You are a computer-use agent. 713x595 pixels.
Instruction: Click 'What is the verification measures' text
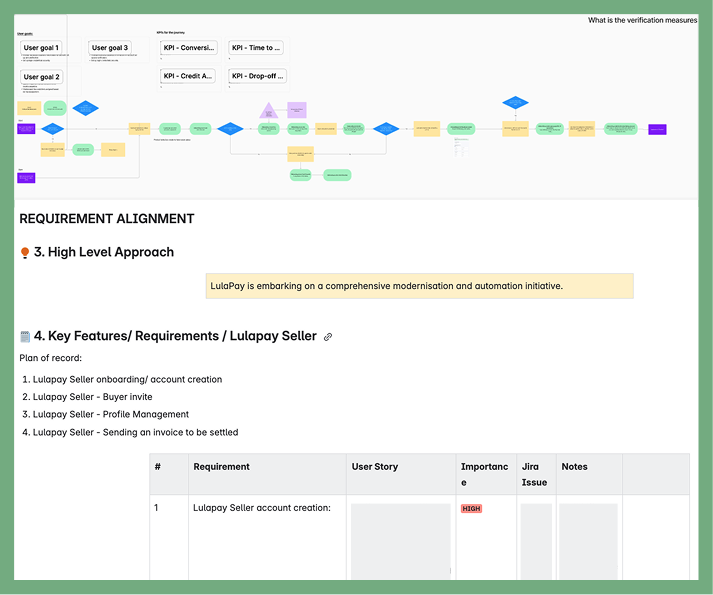click(643, 20)
